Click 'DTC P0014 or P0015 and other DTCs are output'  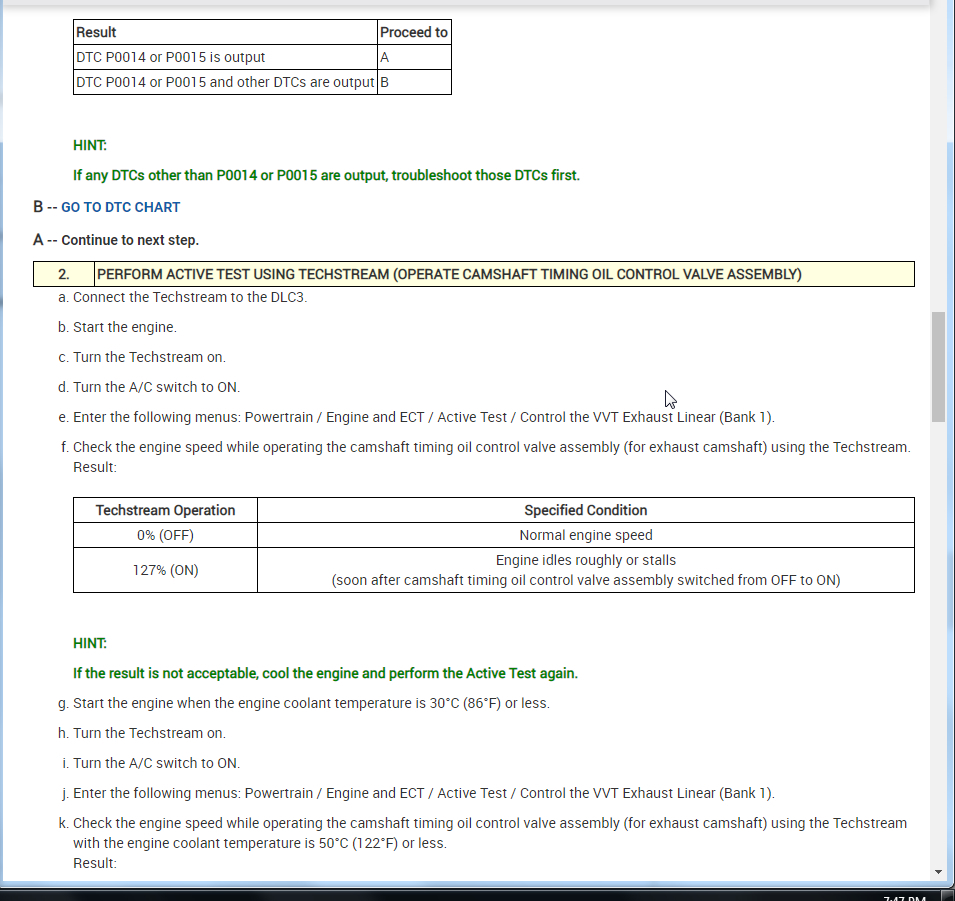coord(225,82)
